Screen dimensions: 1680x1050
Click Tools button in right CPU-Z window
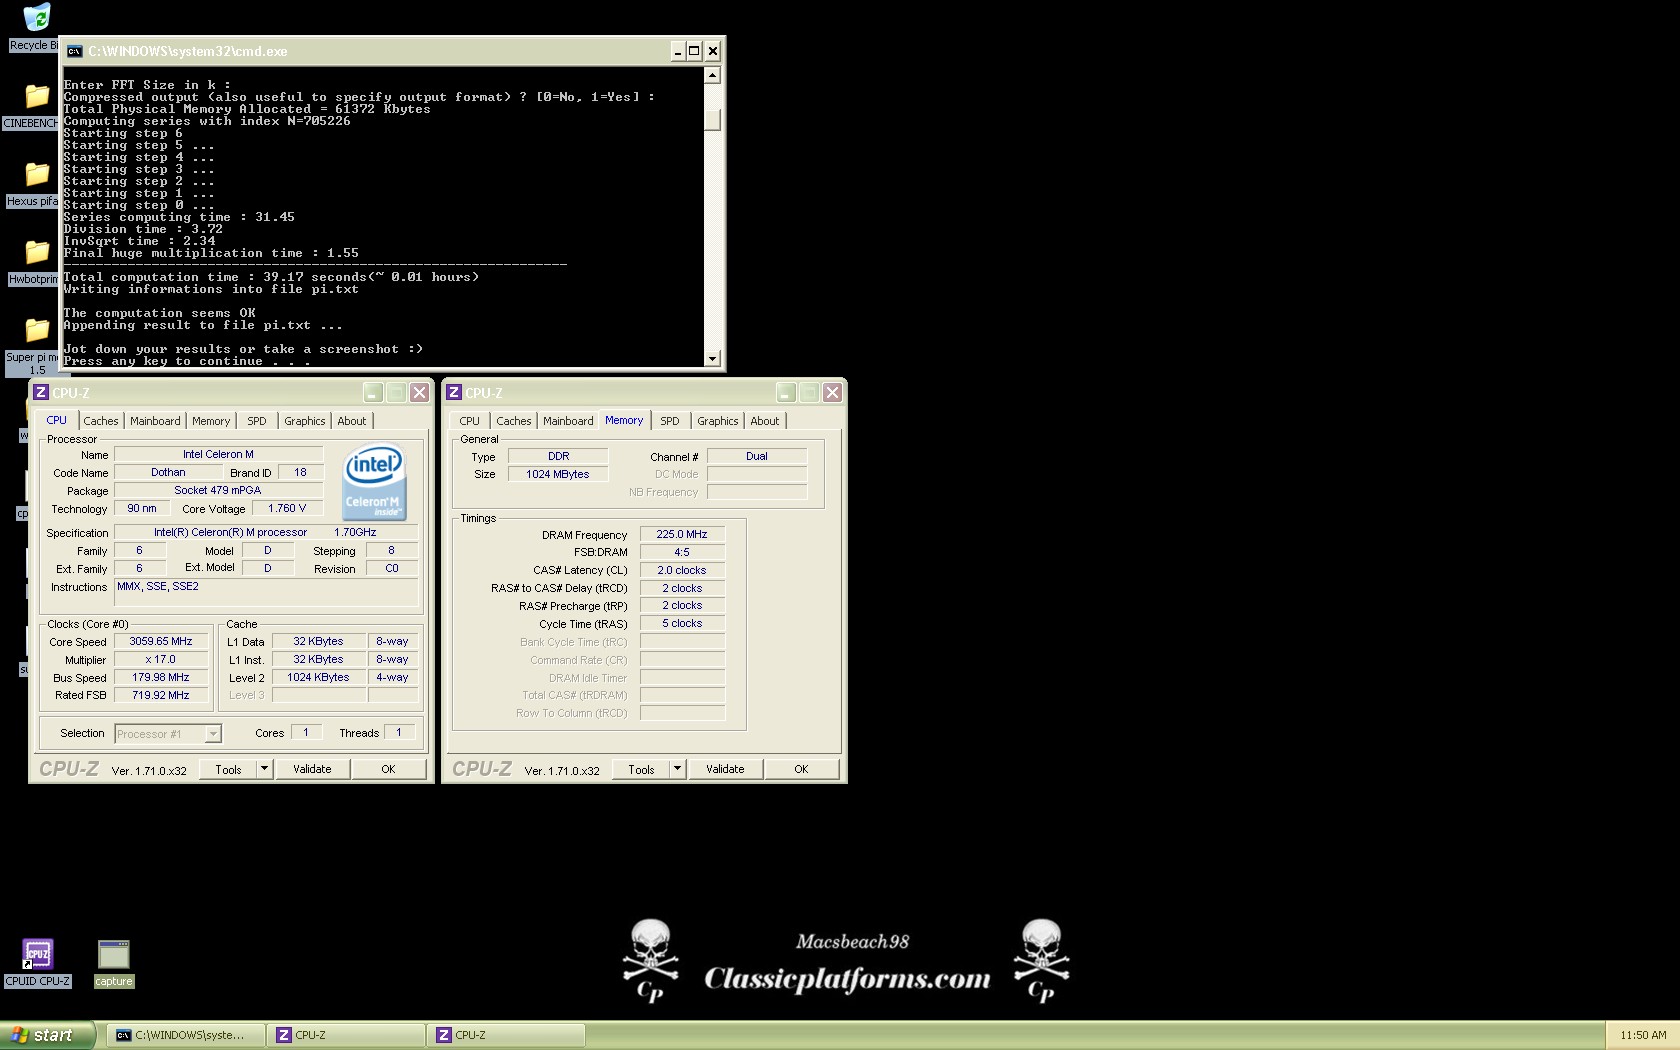pyautogui.click(x=641, y=769)
